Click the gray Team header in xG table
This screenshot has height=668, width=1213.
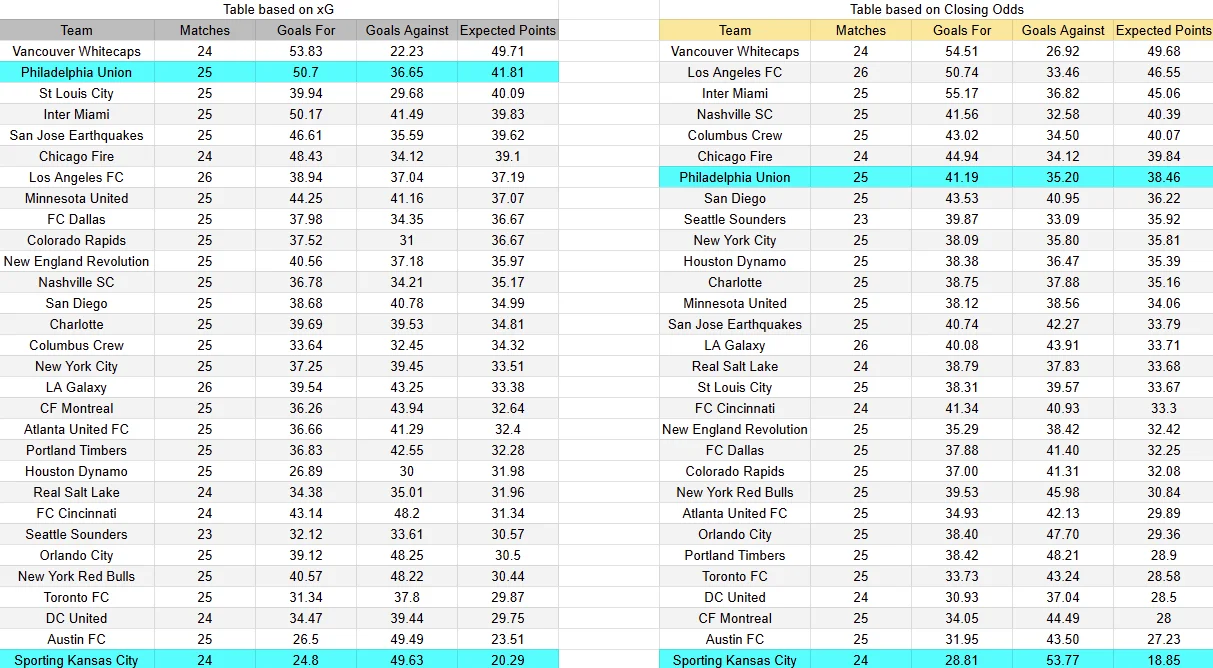[77, 30]
